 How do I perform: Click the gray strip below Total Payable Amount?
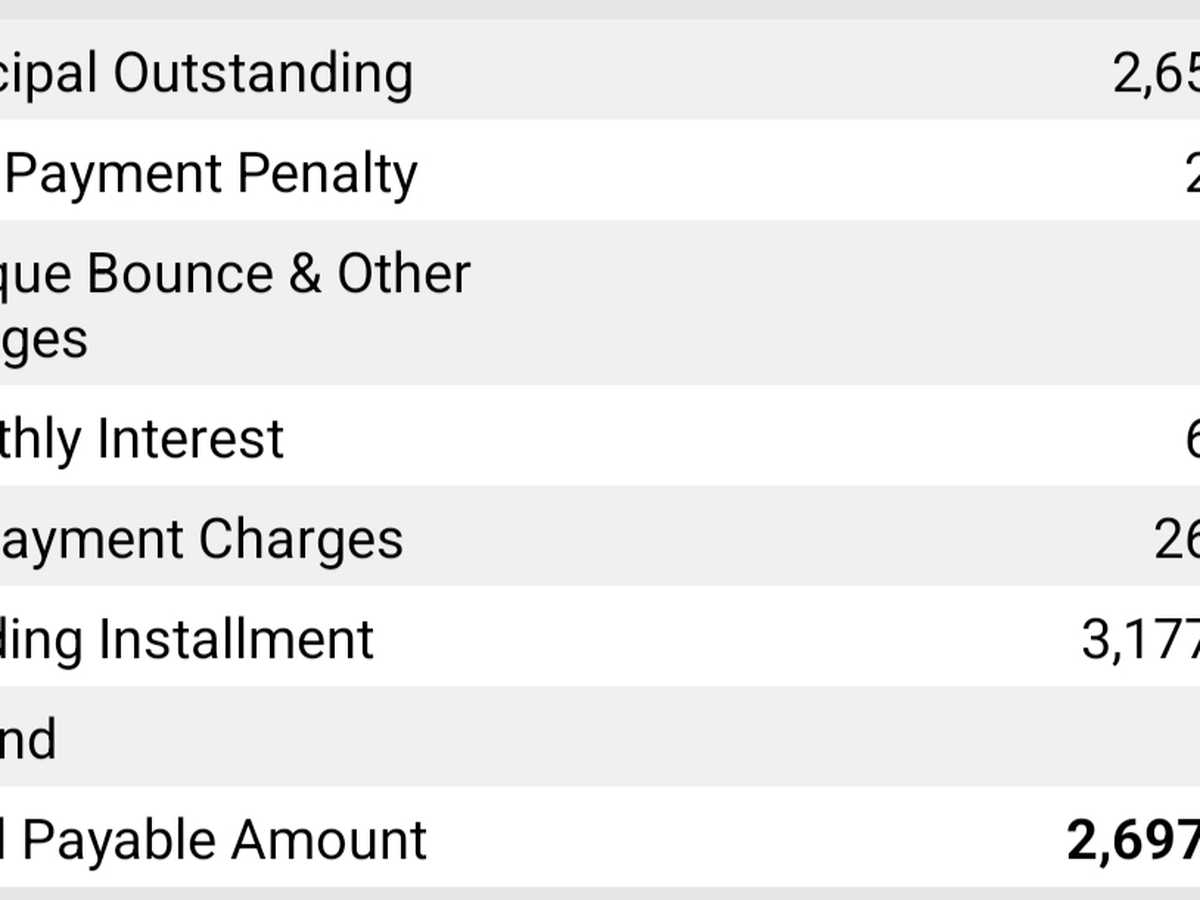tap(600, 893)
